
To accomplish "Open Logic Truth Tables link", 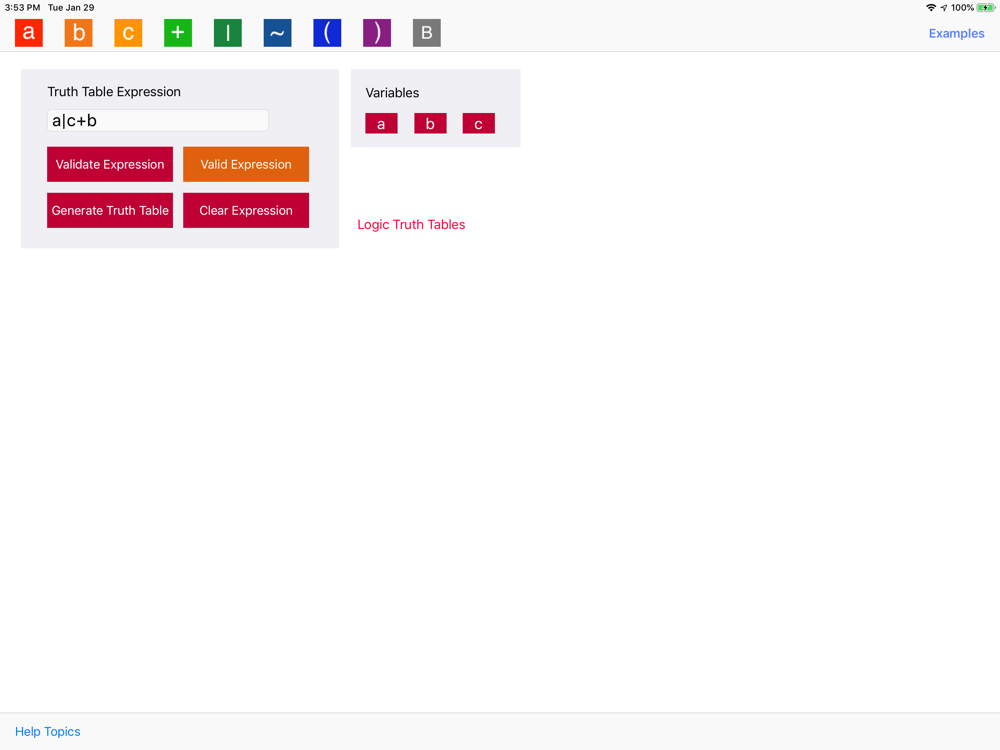I will 411,224.
